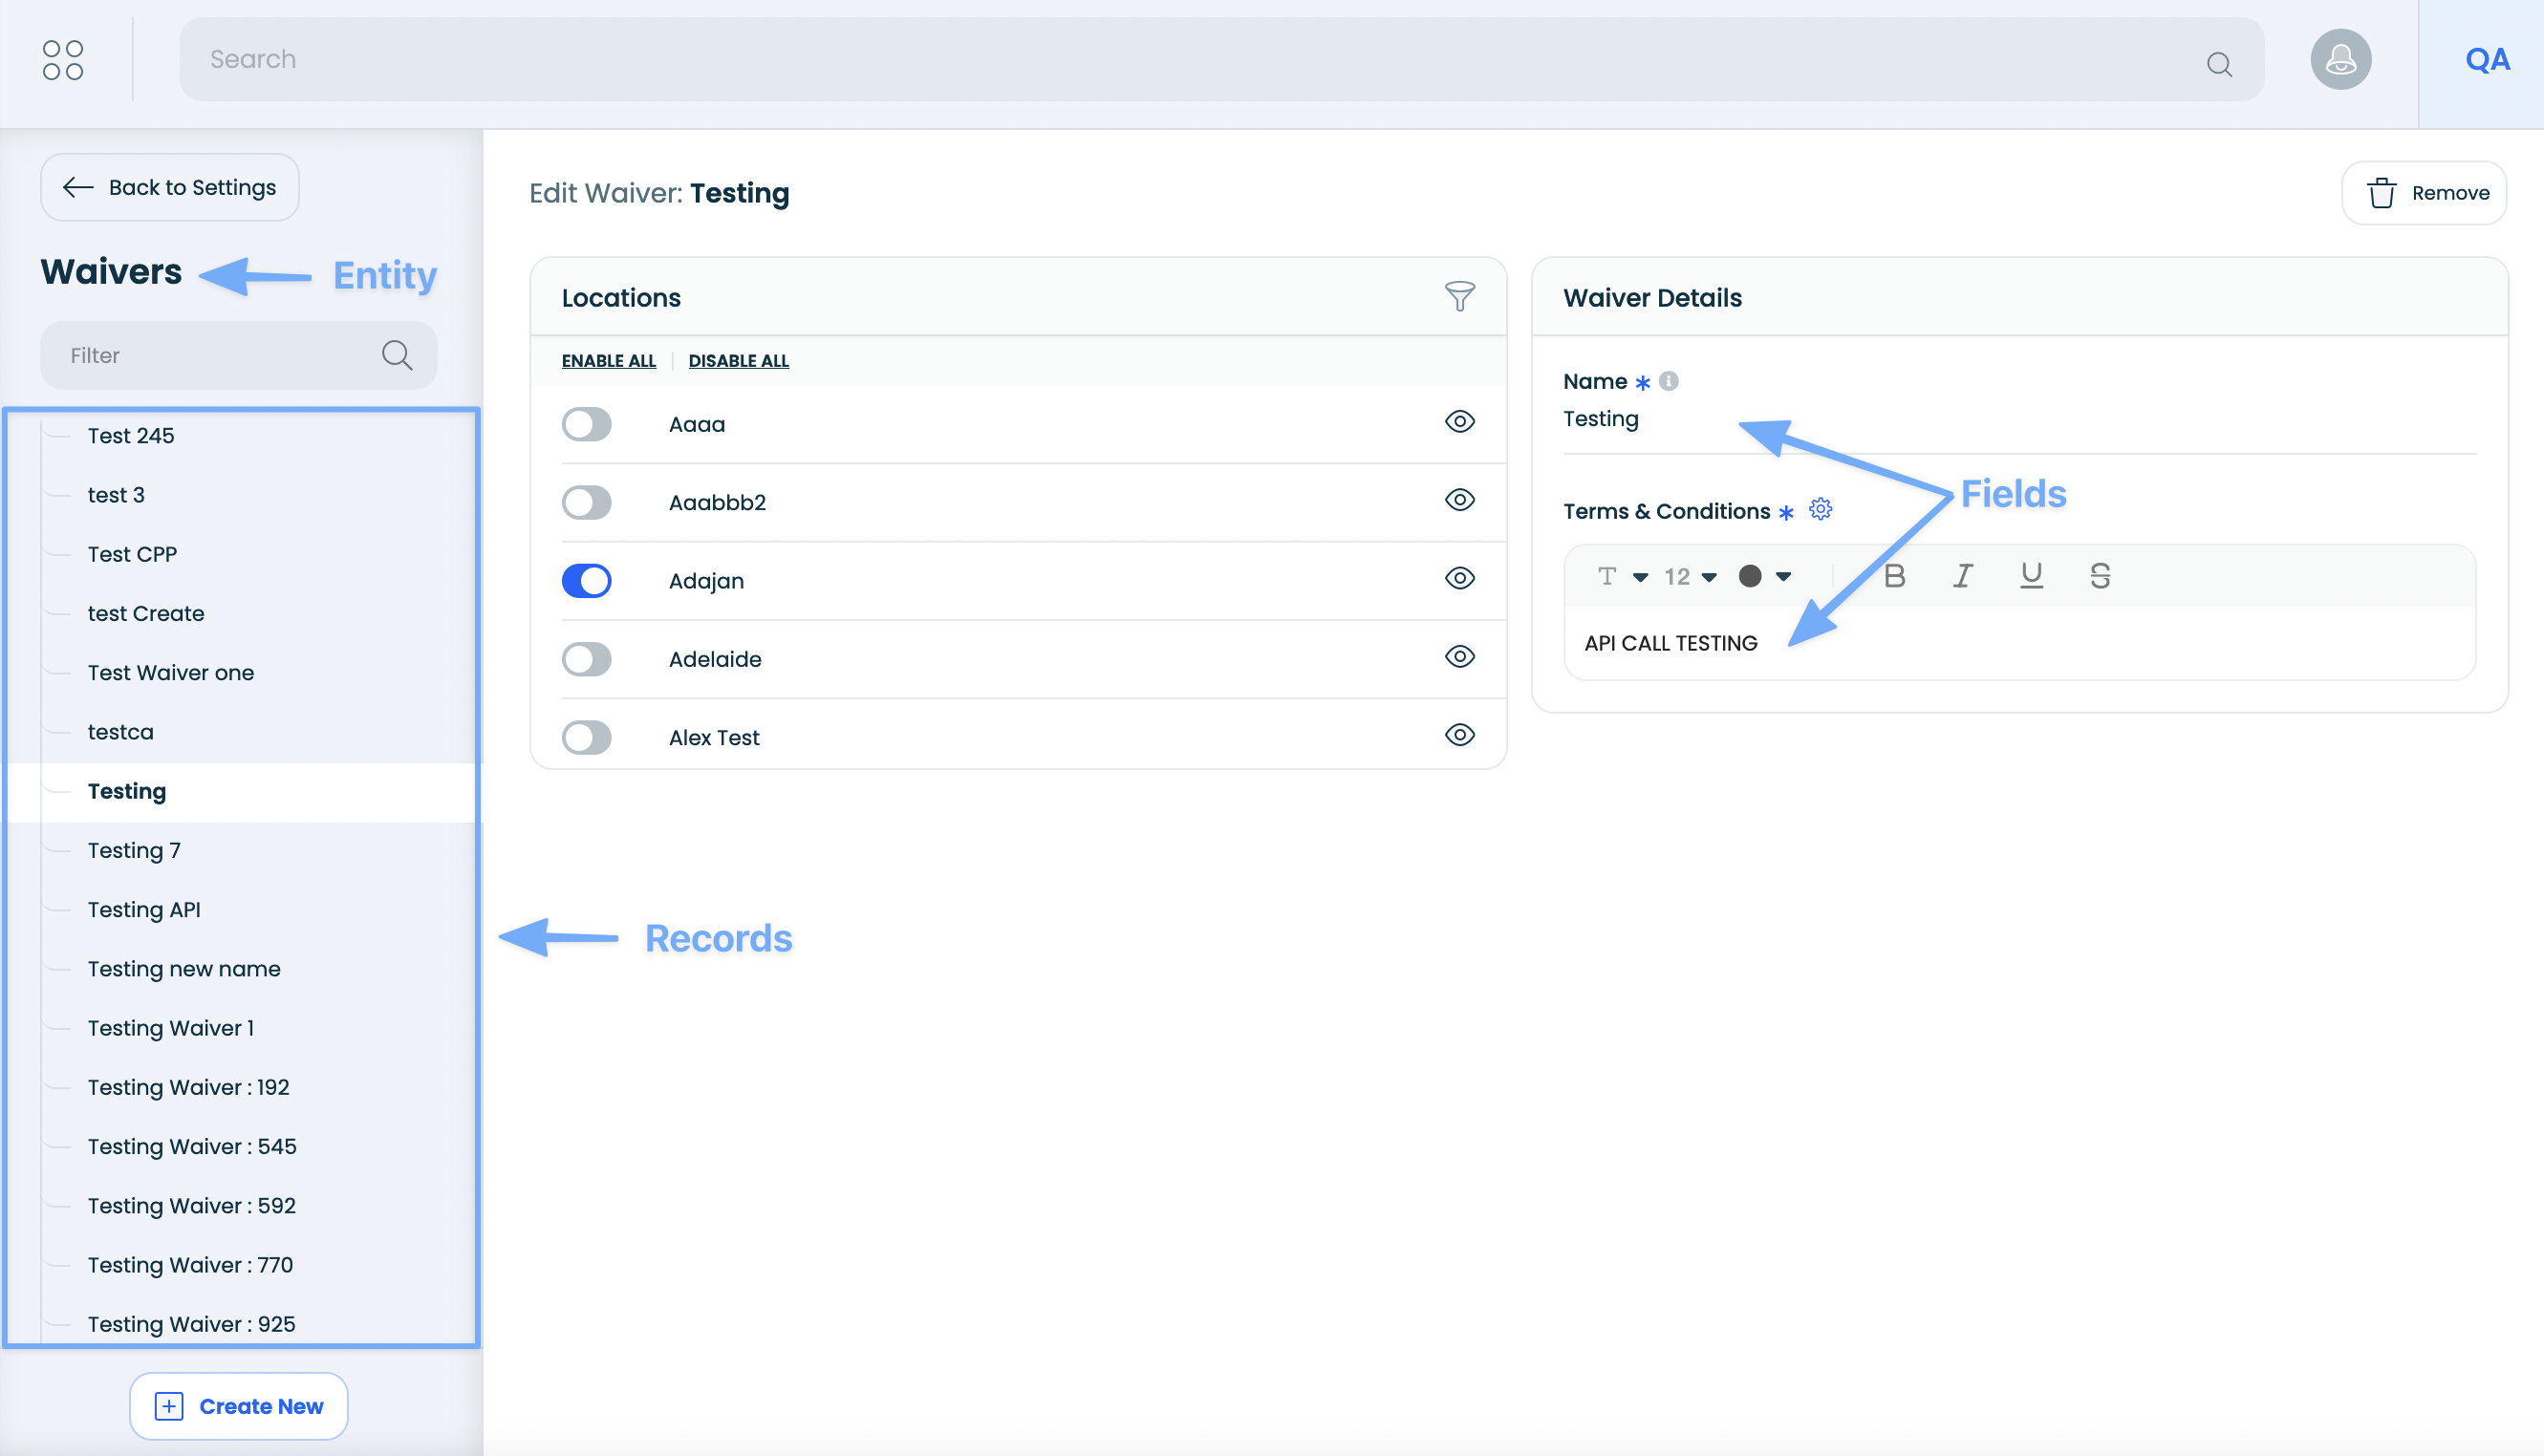Disable the Adajan location toggle
The width and height of the screenshot is (2544, 1456).
click(587, 581)
